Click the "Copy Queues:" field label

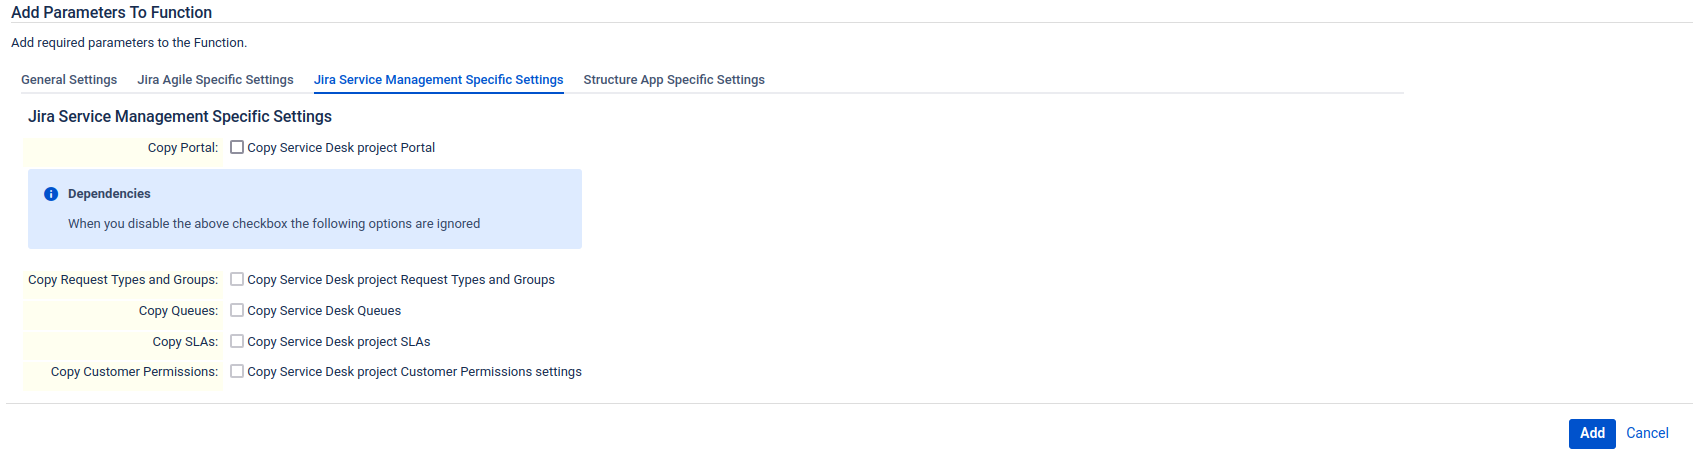click(178, 311)
